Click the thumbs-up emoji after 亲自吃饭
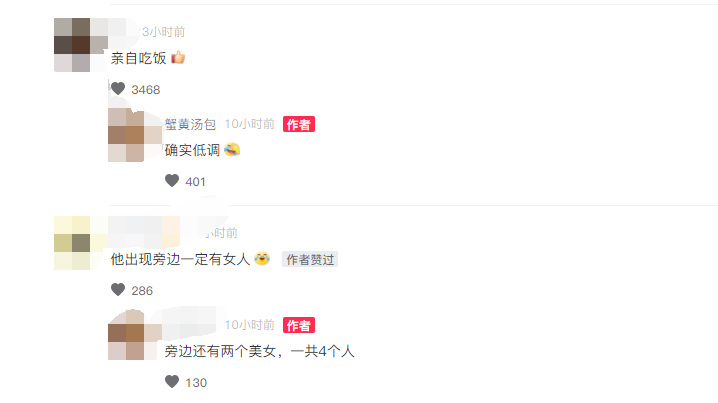This screenshot has width=718, height=403. pos(178,58)
